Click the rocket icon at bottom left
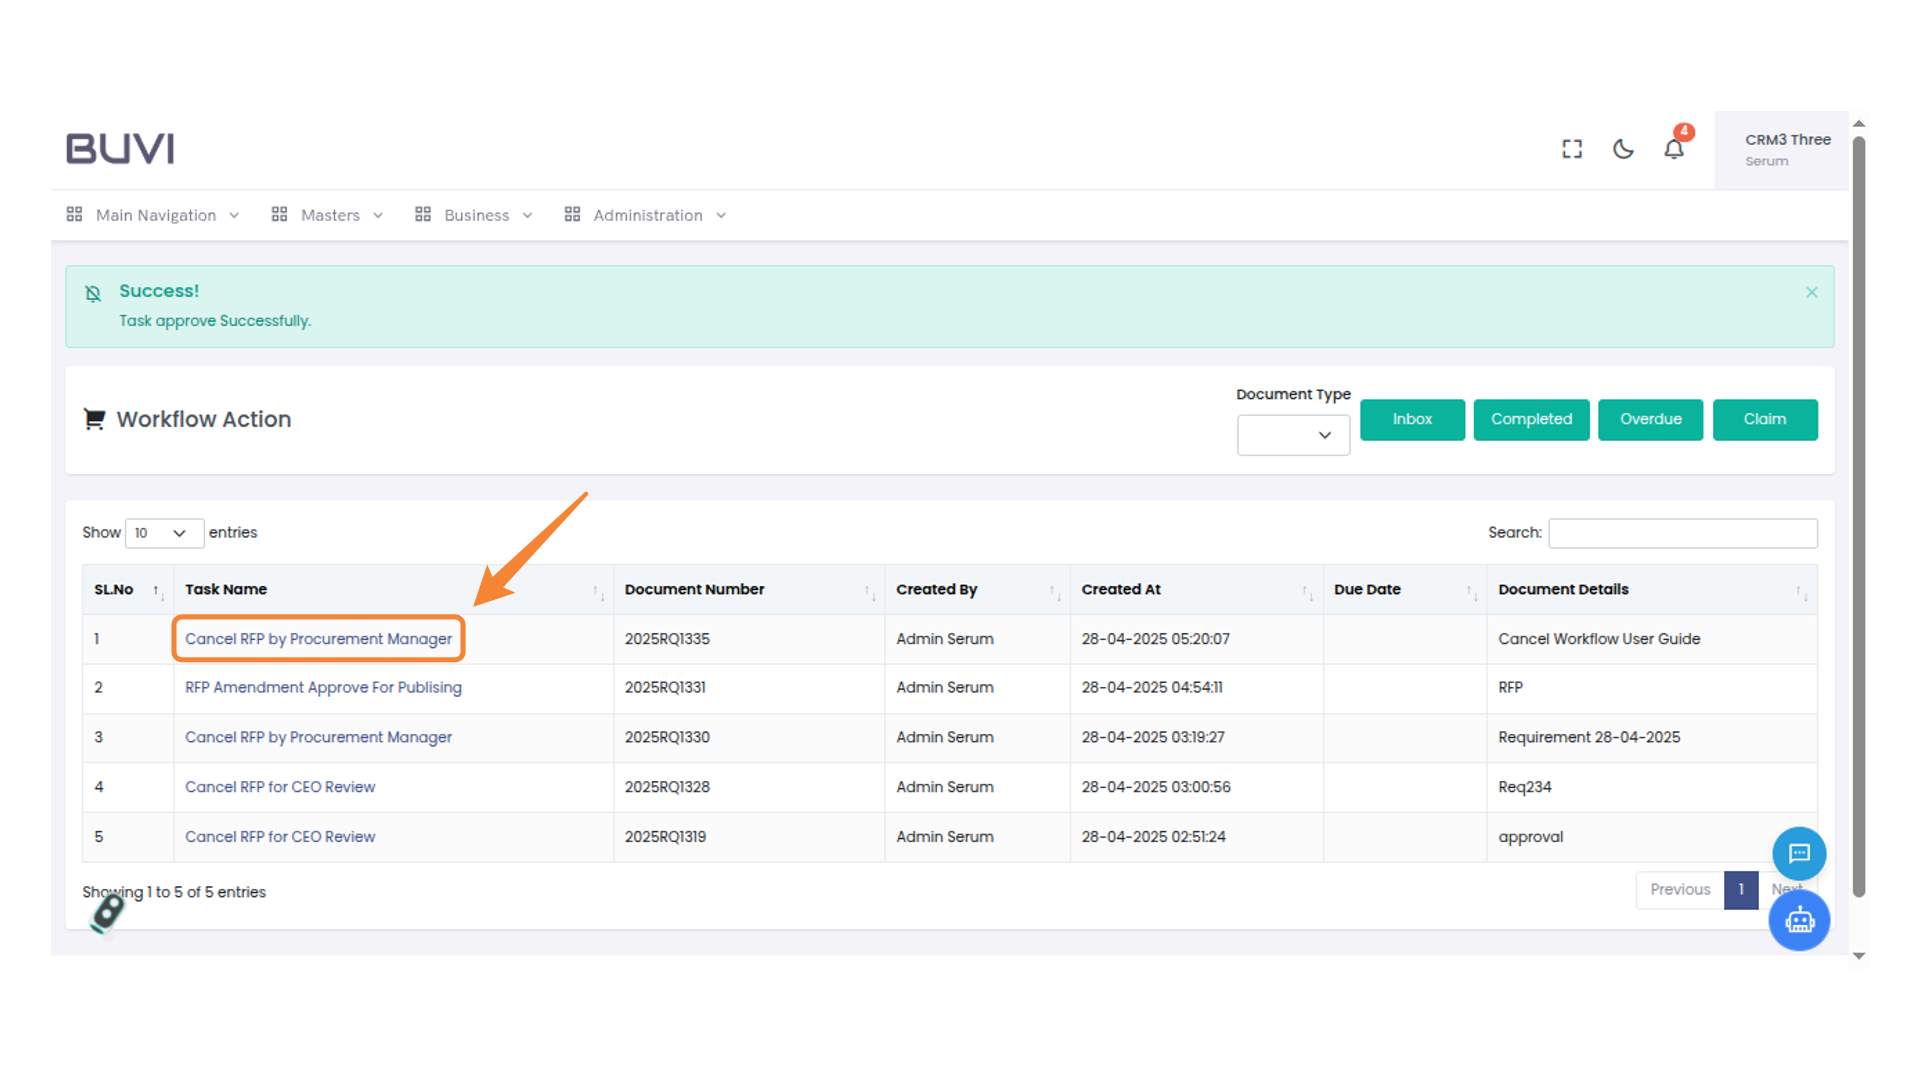 coord(107,913)
